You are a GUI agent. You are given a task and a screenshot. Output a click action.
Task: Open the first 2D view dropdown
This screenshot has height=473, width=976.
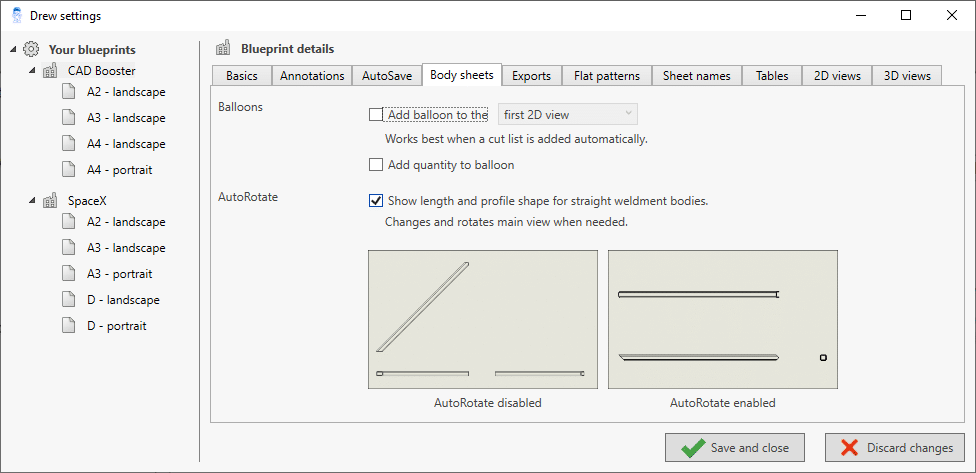pos(568,115)
